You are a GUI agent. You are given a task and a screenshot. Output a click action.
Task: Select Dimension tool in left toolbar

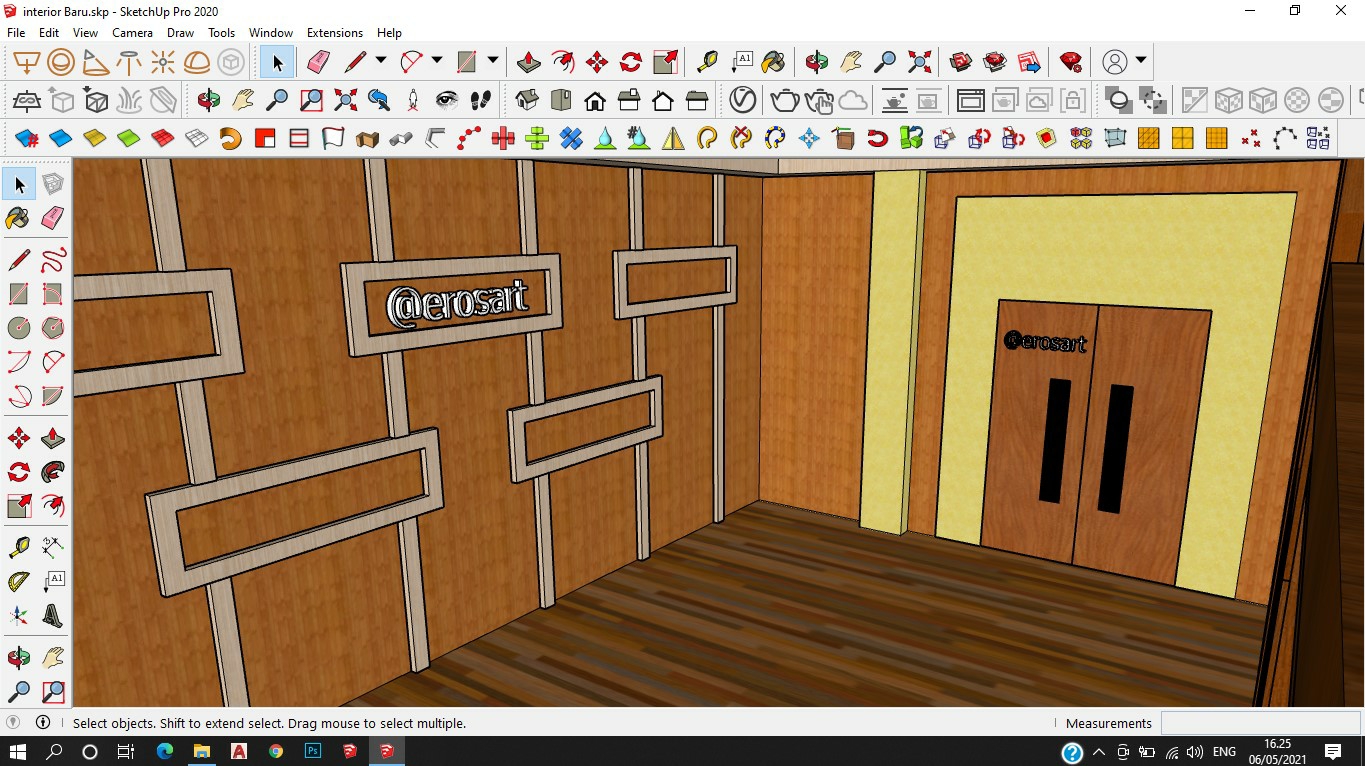pos(53,548)
